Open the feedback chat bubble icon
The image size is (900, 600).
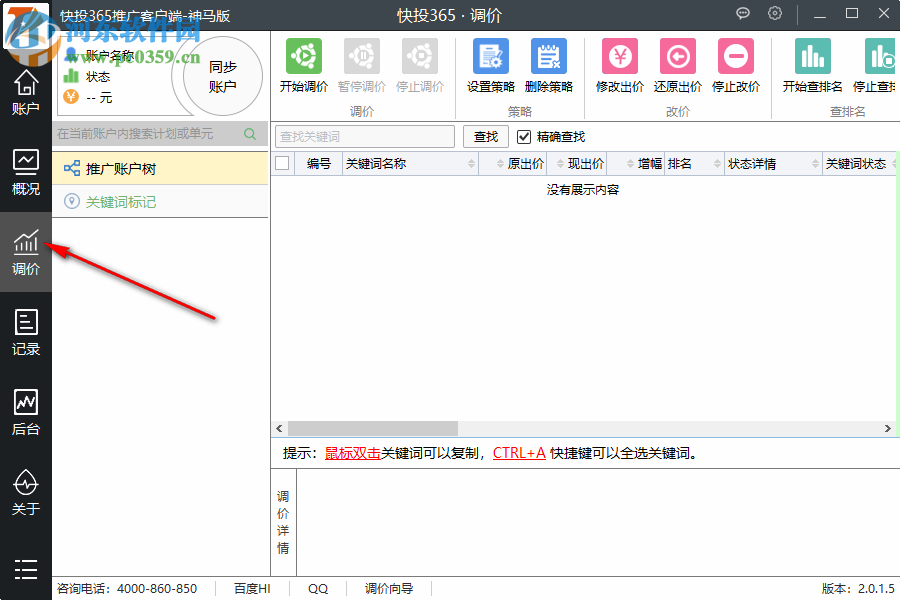click(x=743, y=13)
